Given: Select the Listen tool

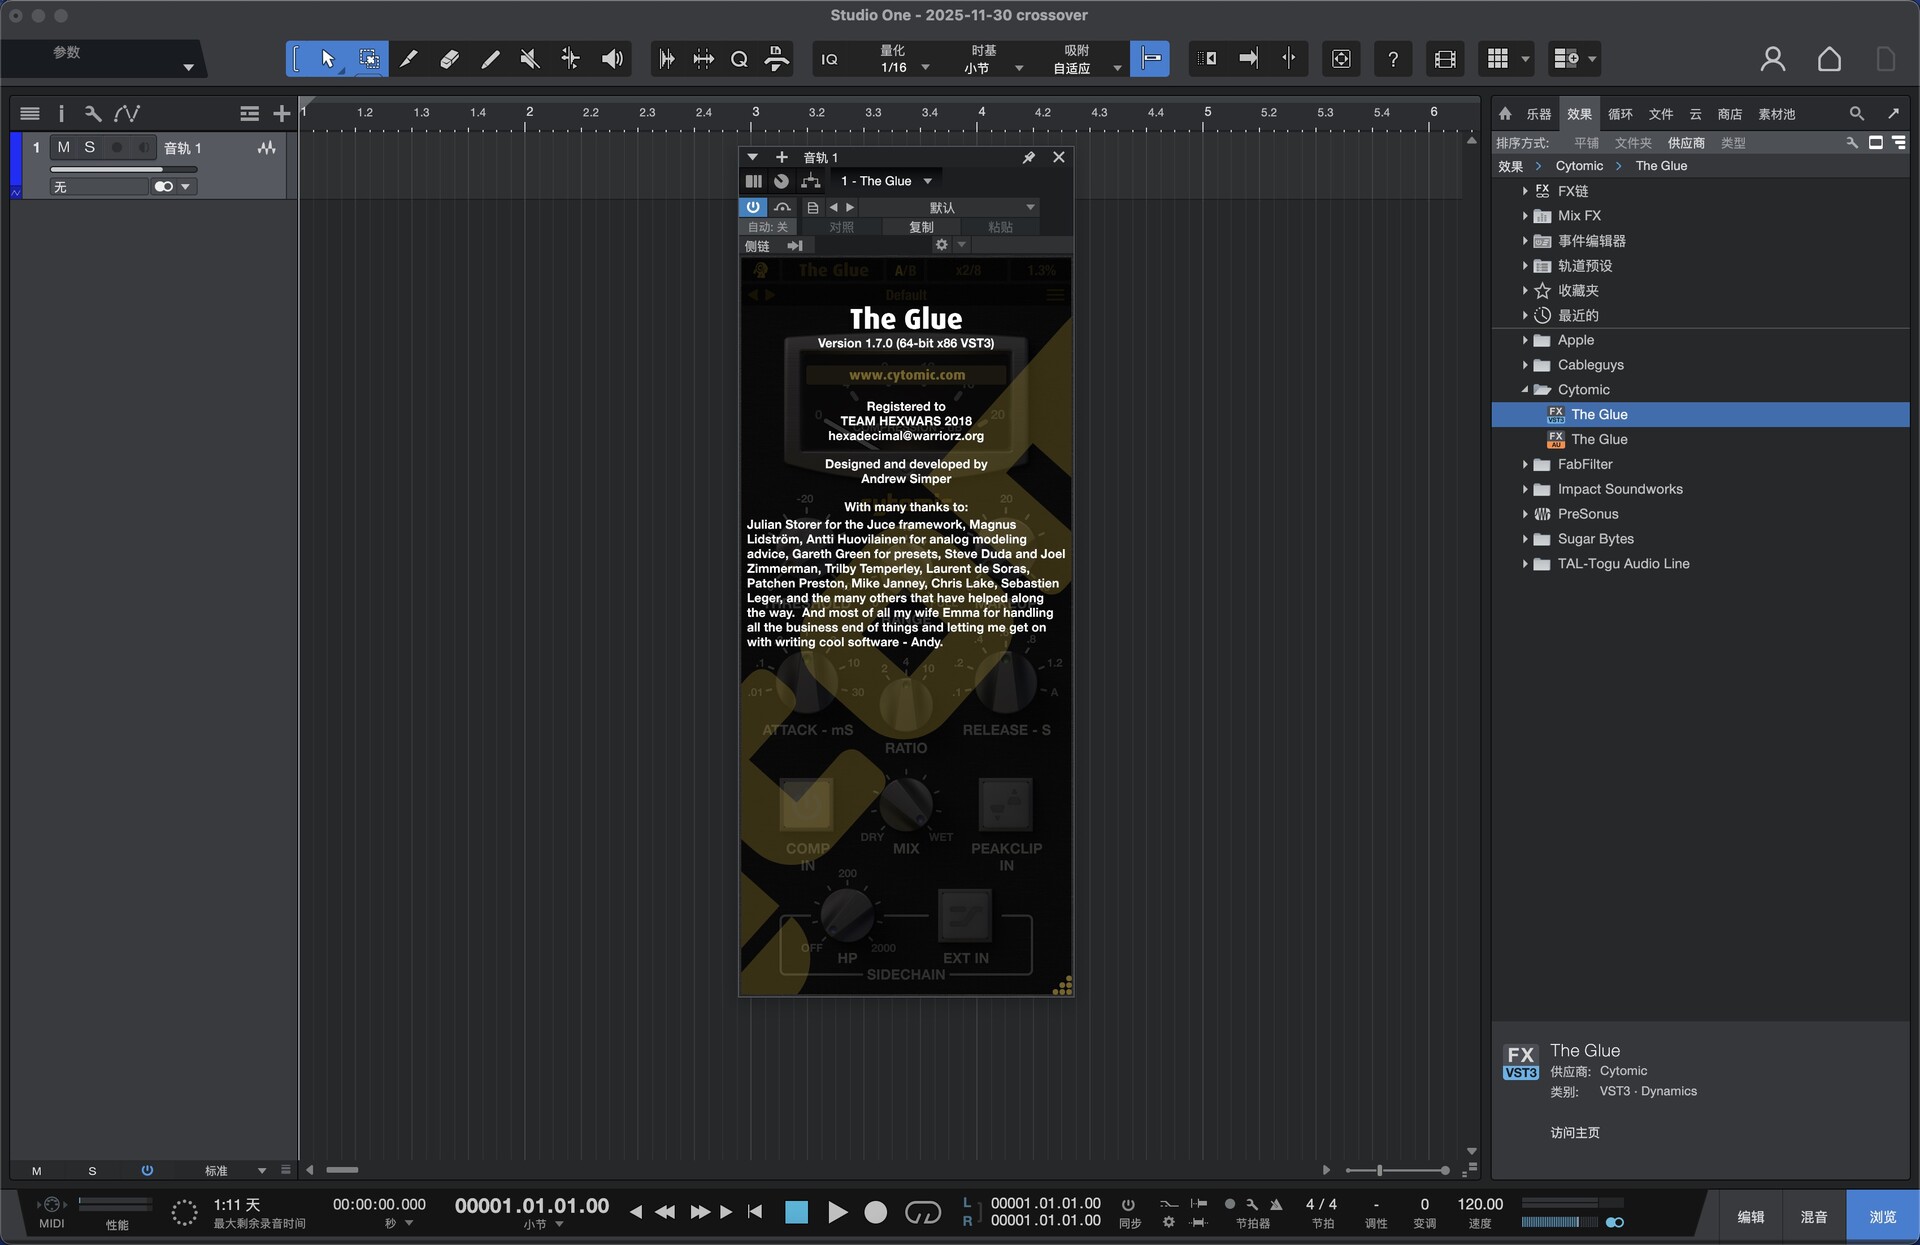Looking at the screenshot, I should pyautogui.click(x=612, y=58).
